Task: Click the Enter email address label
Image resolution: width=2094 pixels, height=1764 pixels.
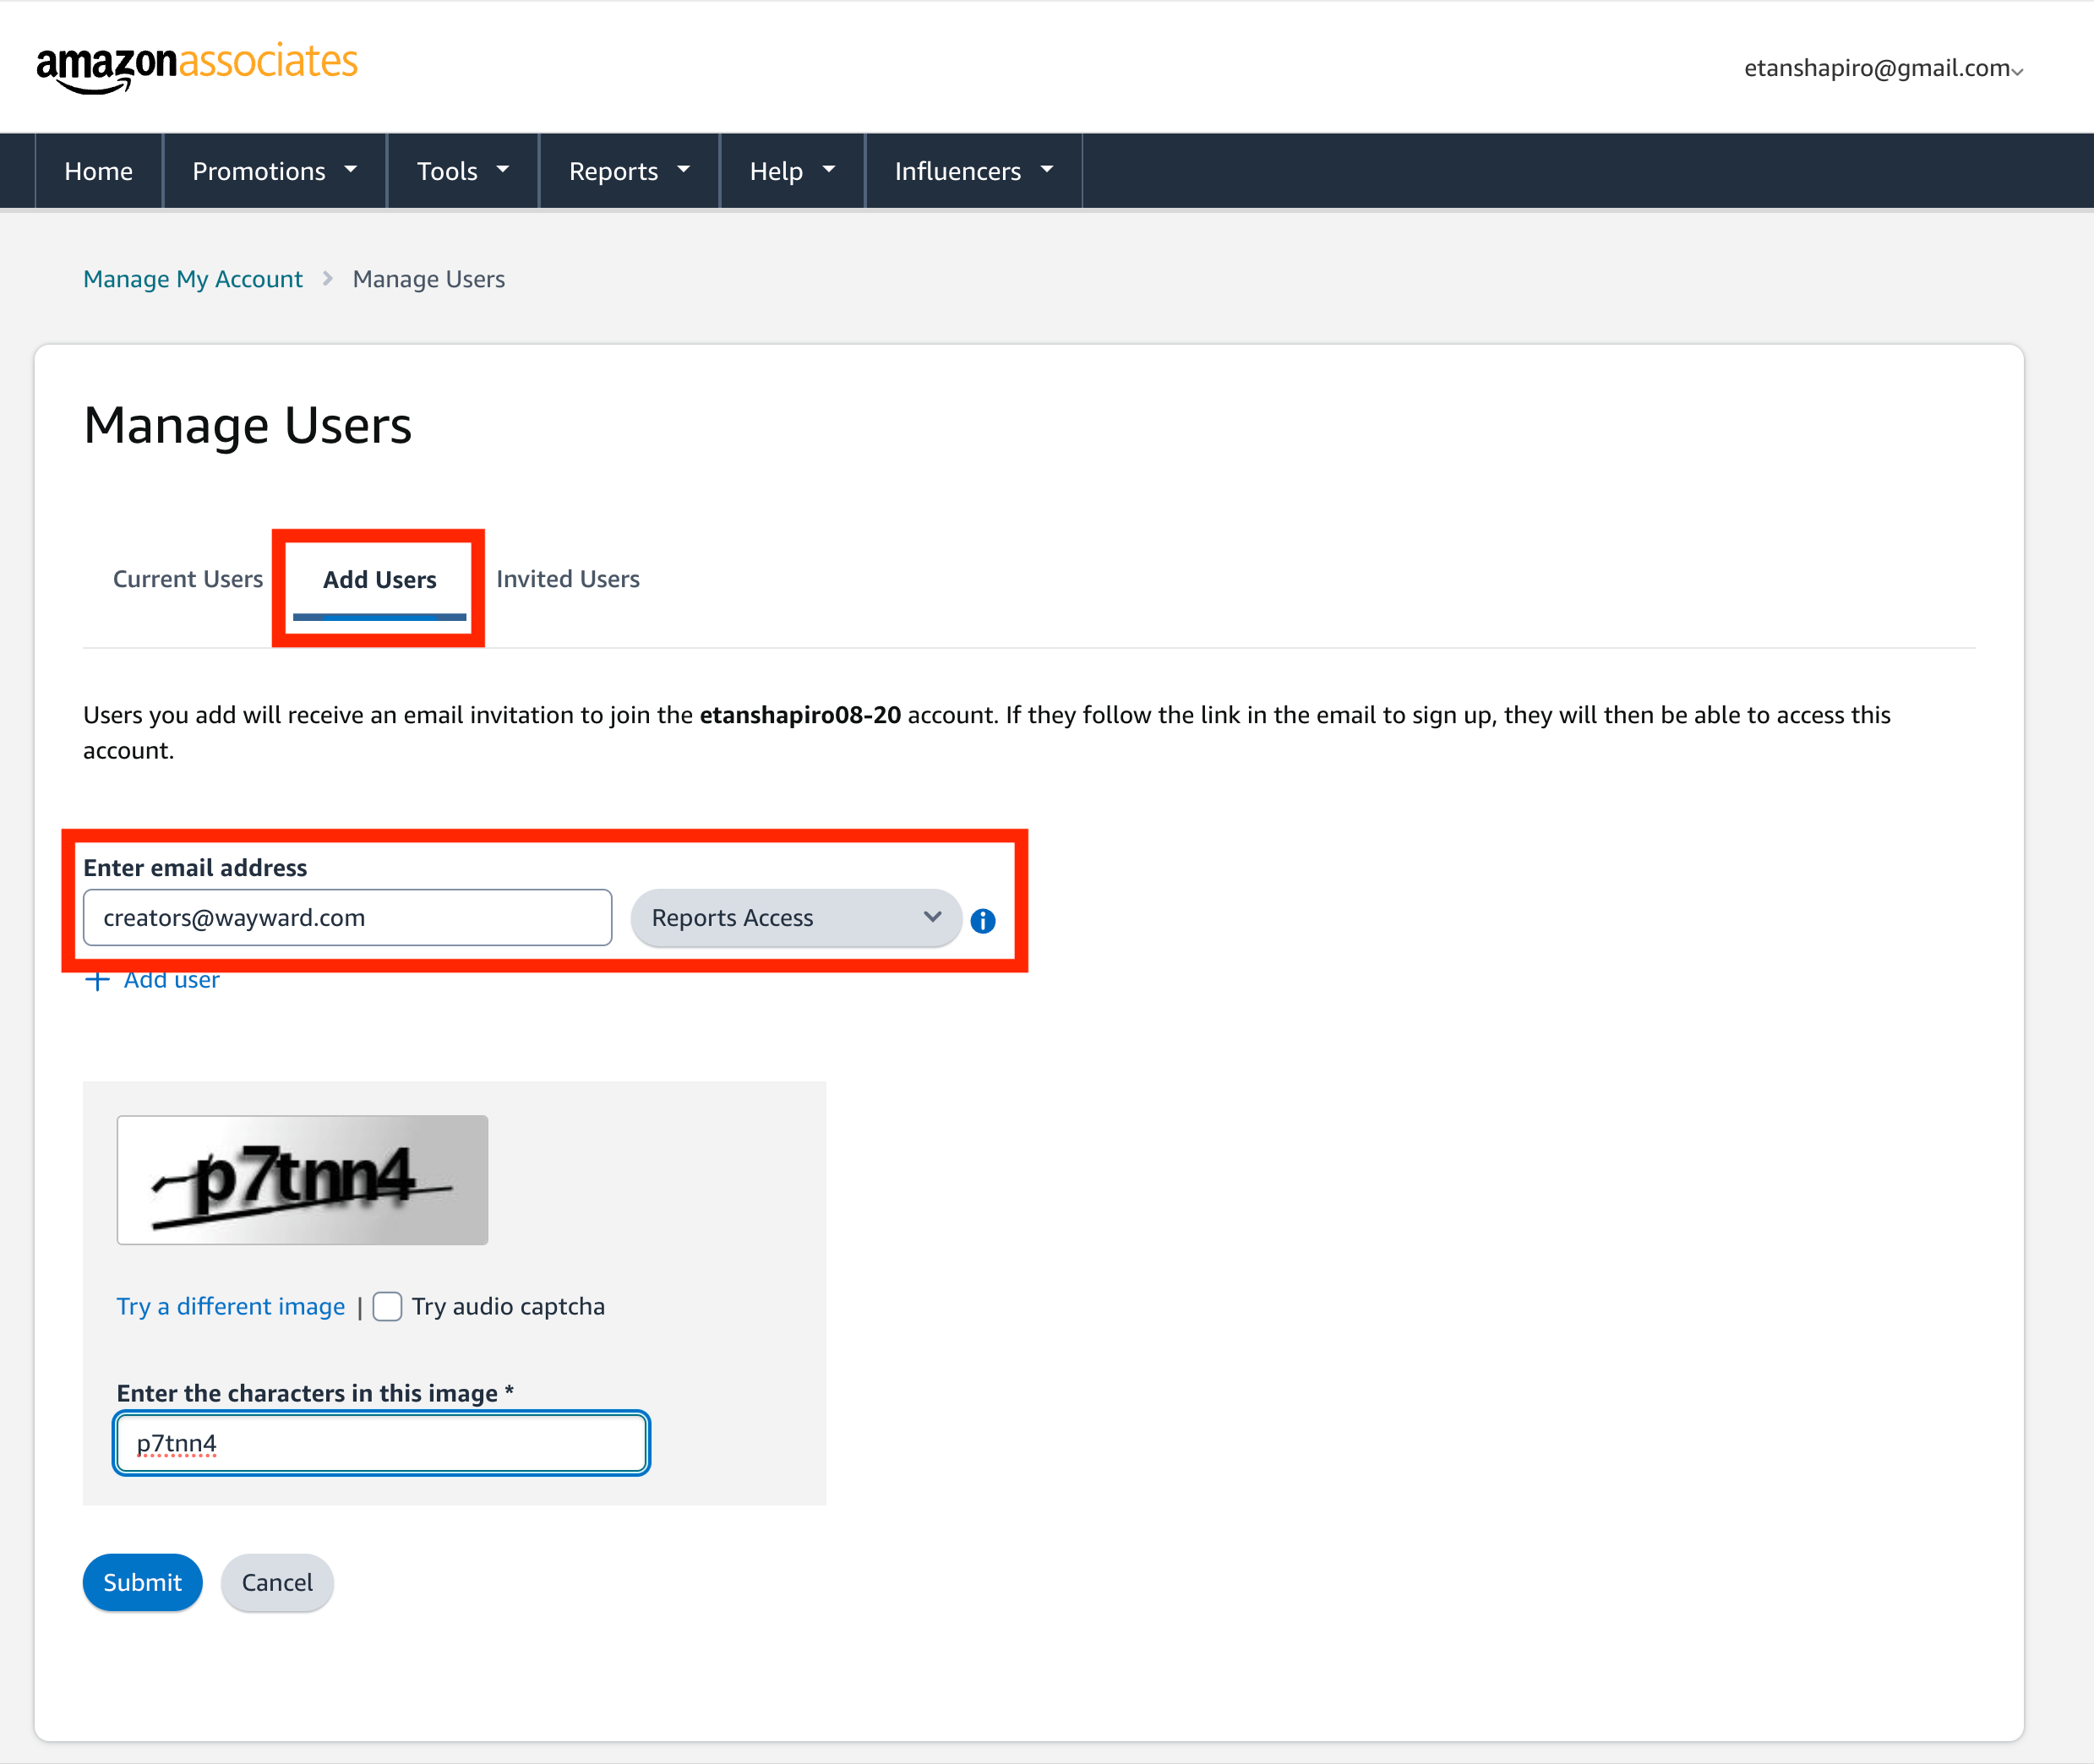Action: (x=195, y=867)
